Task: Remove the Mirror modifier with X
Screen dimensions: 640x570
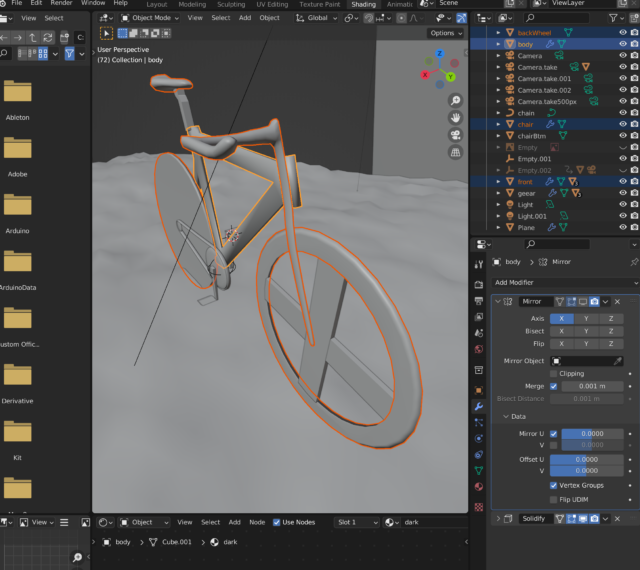Action: coord(618,301)
